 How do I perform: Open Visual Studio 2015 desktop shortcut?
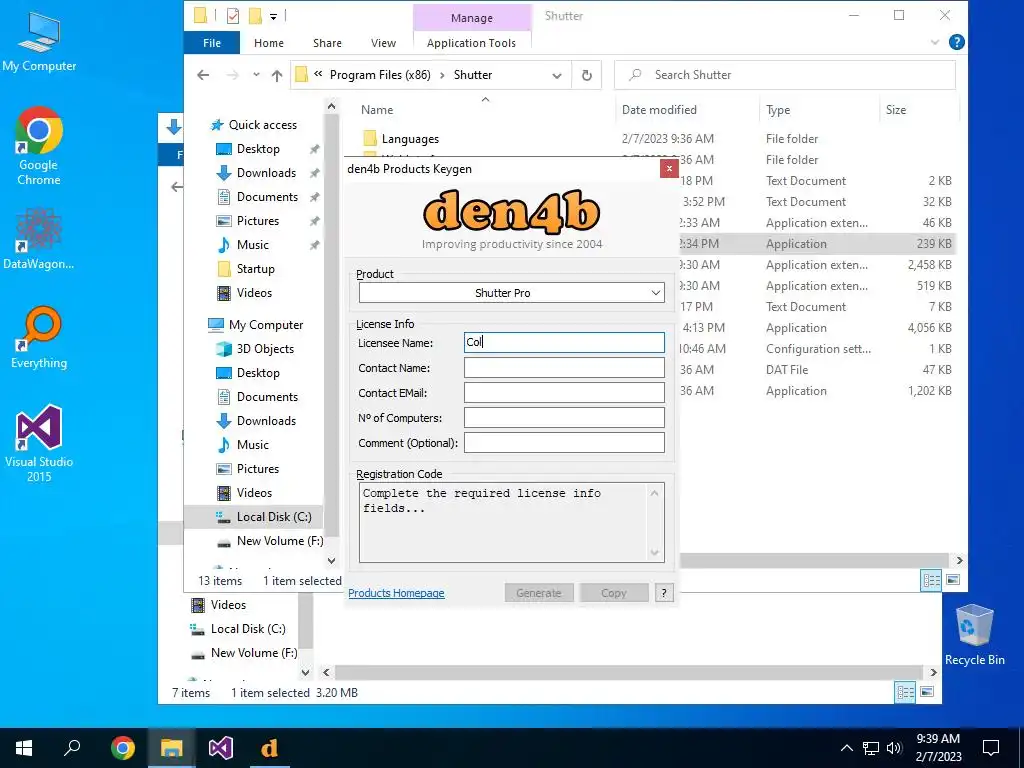[39, 444]
